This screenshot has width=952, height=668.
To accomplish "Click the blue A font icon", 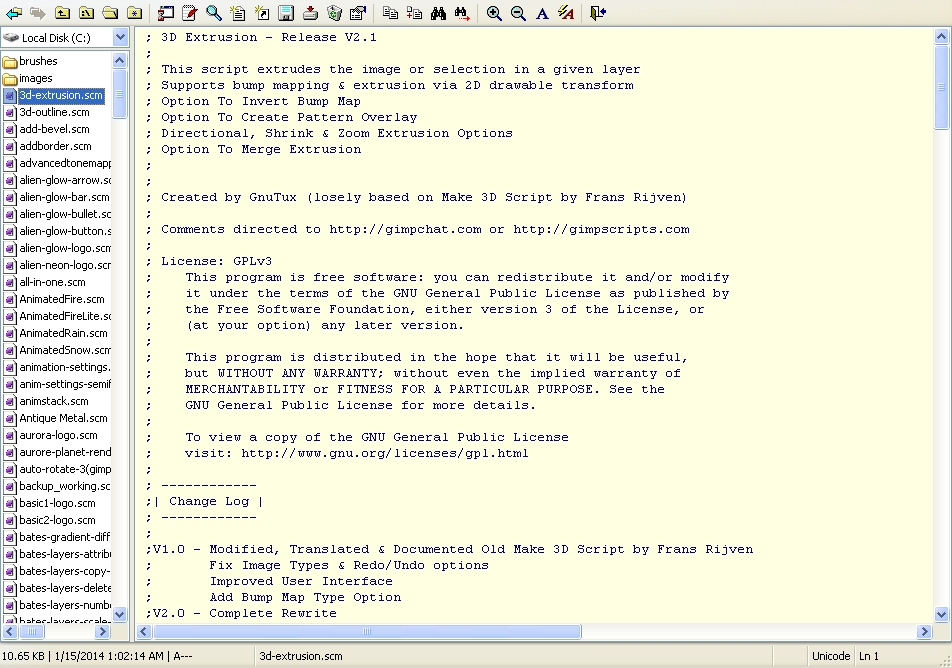I will click(x=542, y=13).
